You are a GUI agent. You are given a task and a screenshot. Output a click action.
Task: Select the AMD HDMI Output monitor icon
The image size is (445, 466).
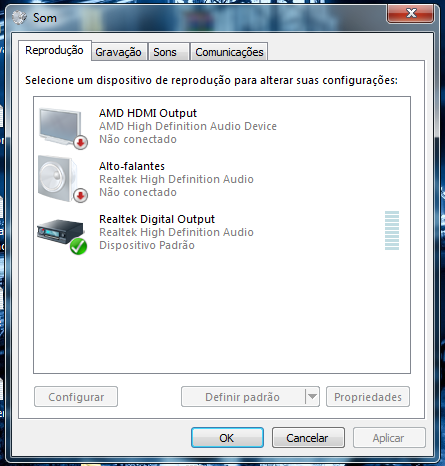pyautogui.click(x=60, y=127)
